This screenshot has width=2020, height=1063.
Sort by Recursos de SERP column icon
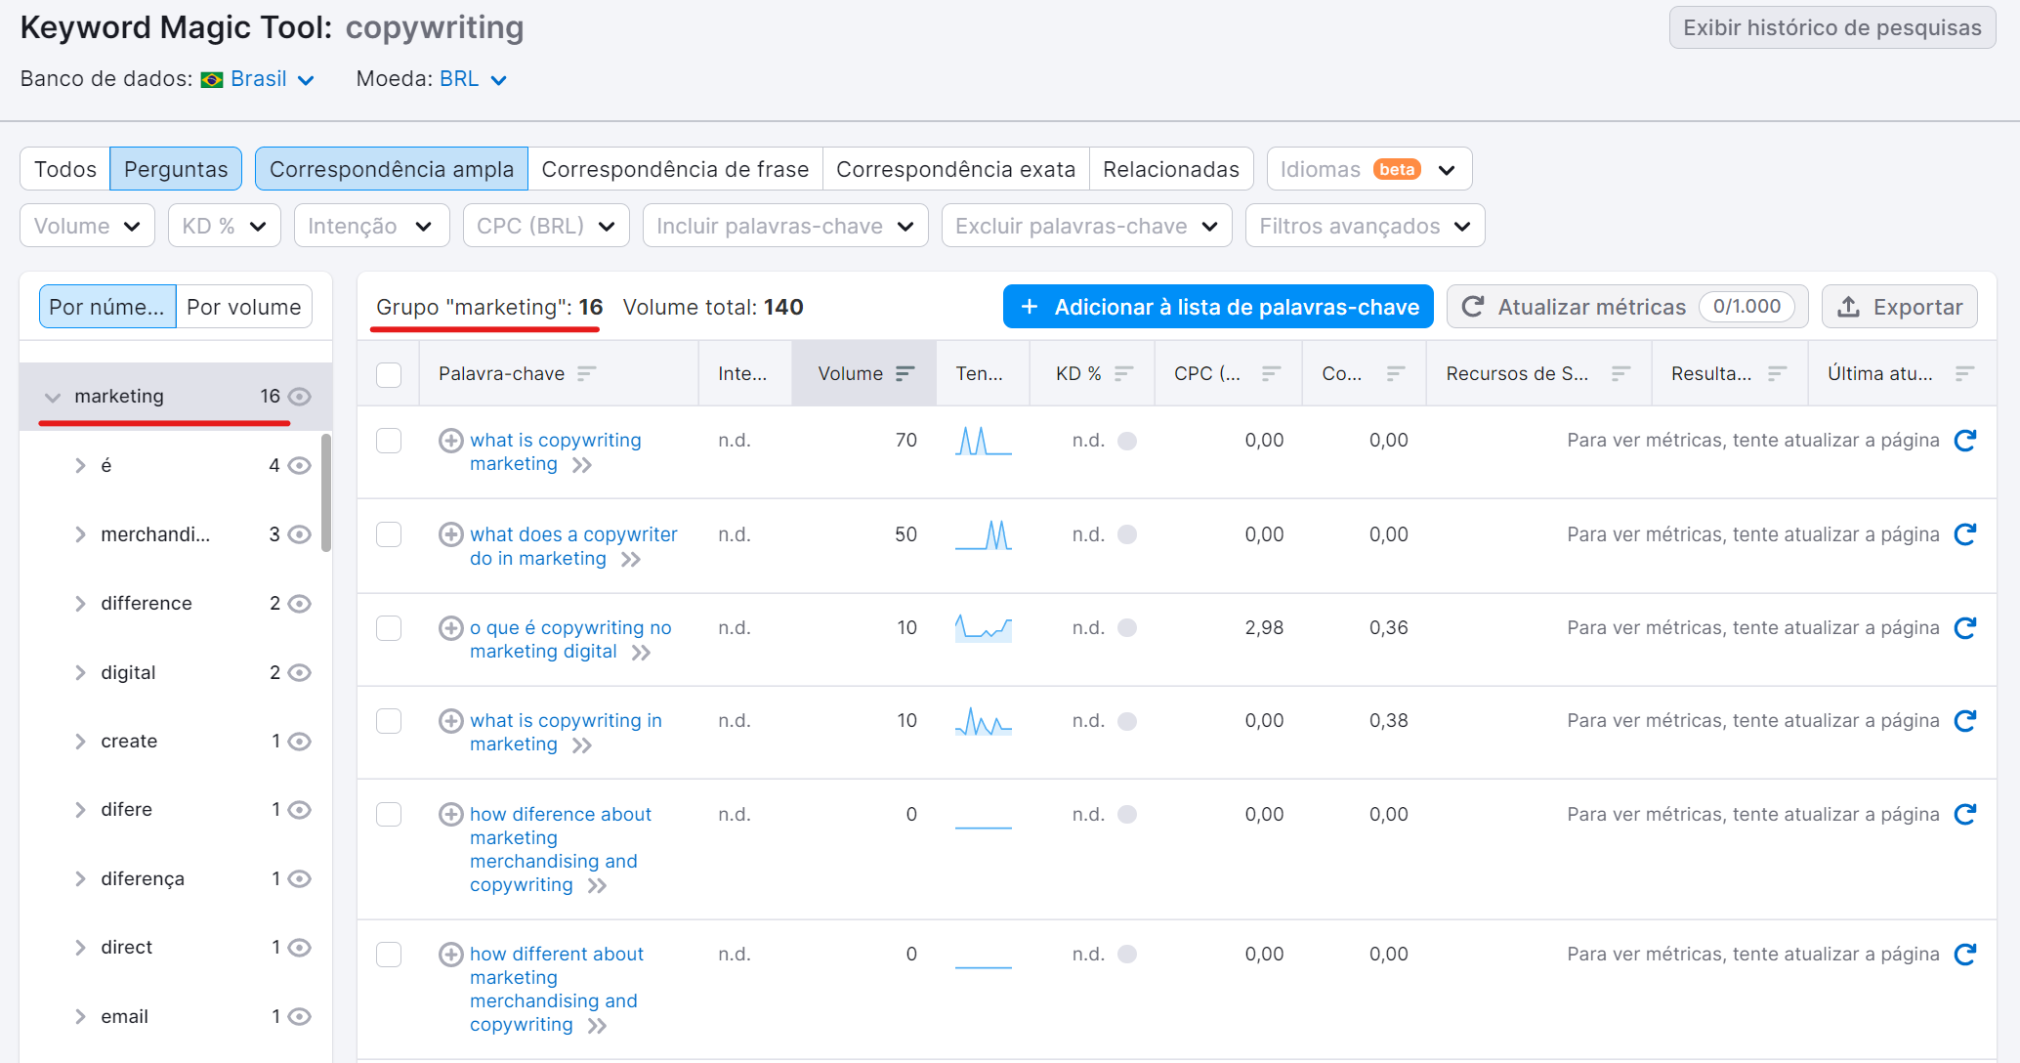(1621, 373)
